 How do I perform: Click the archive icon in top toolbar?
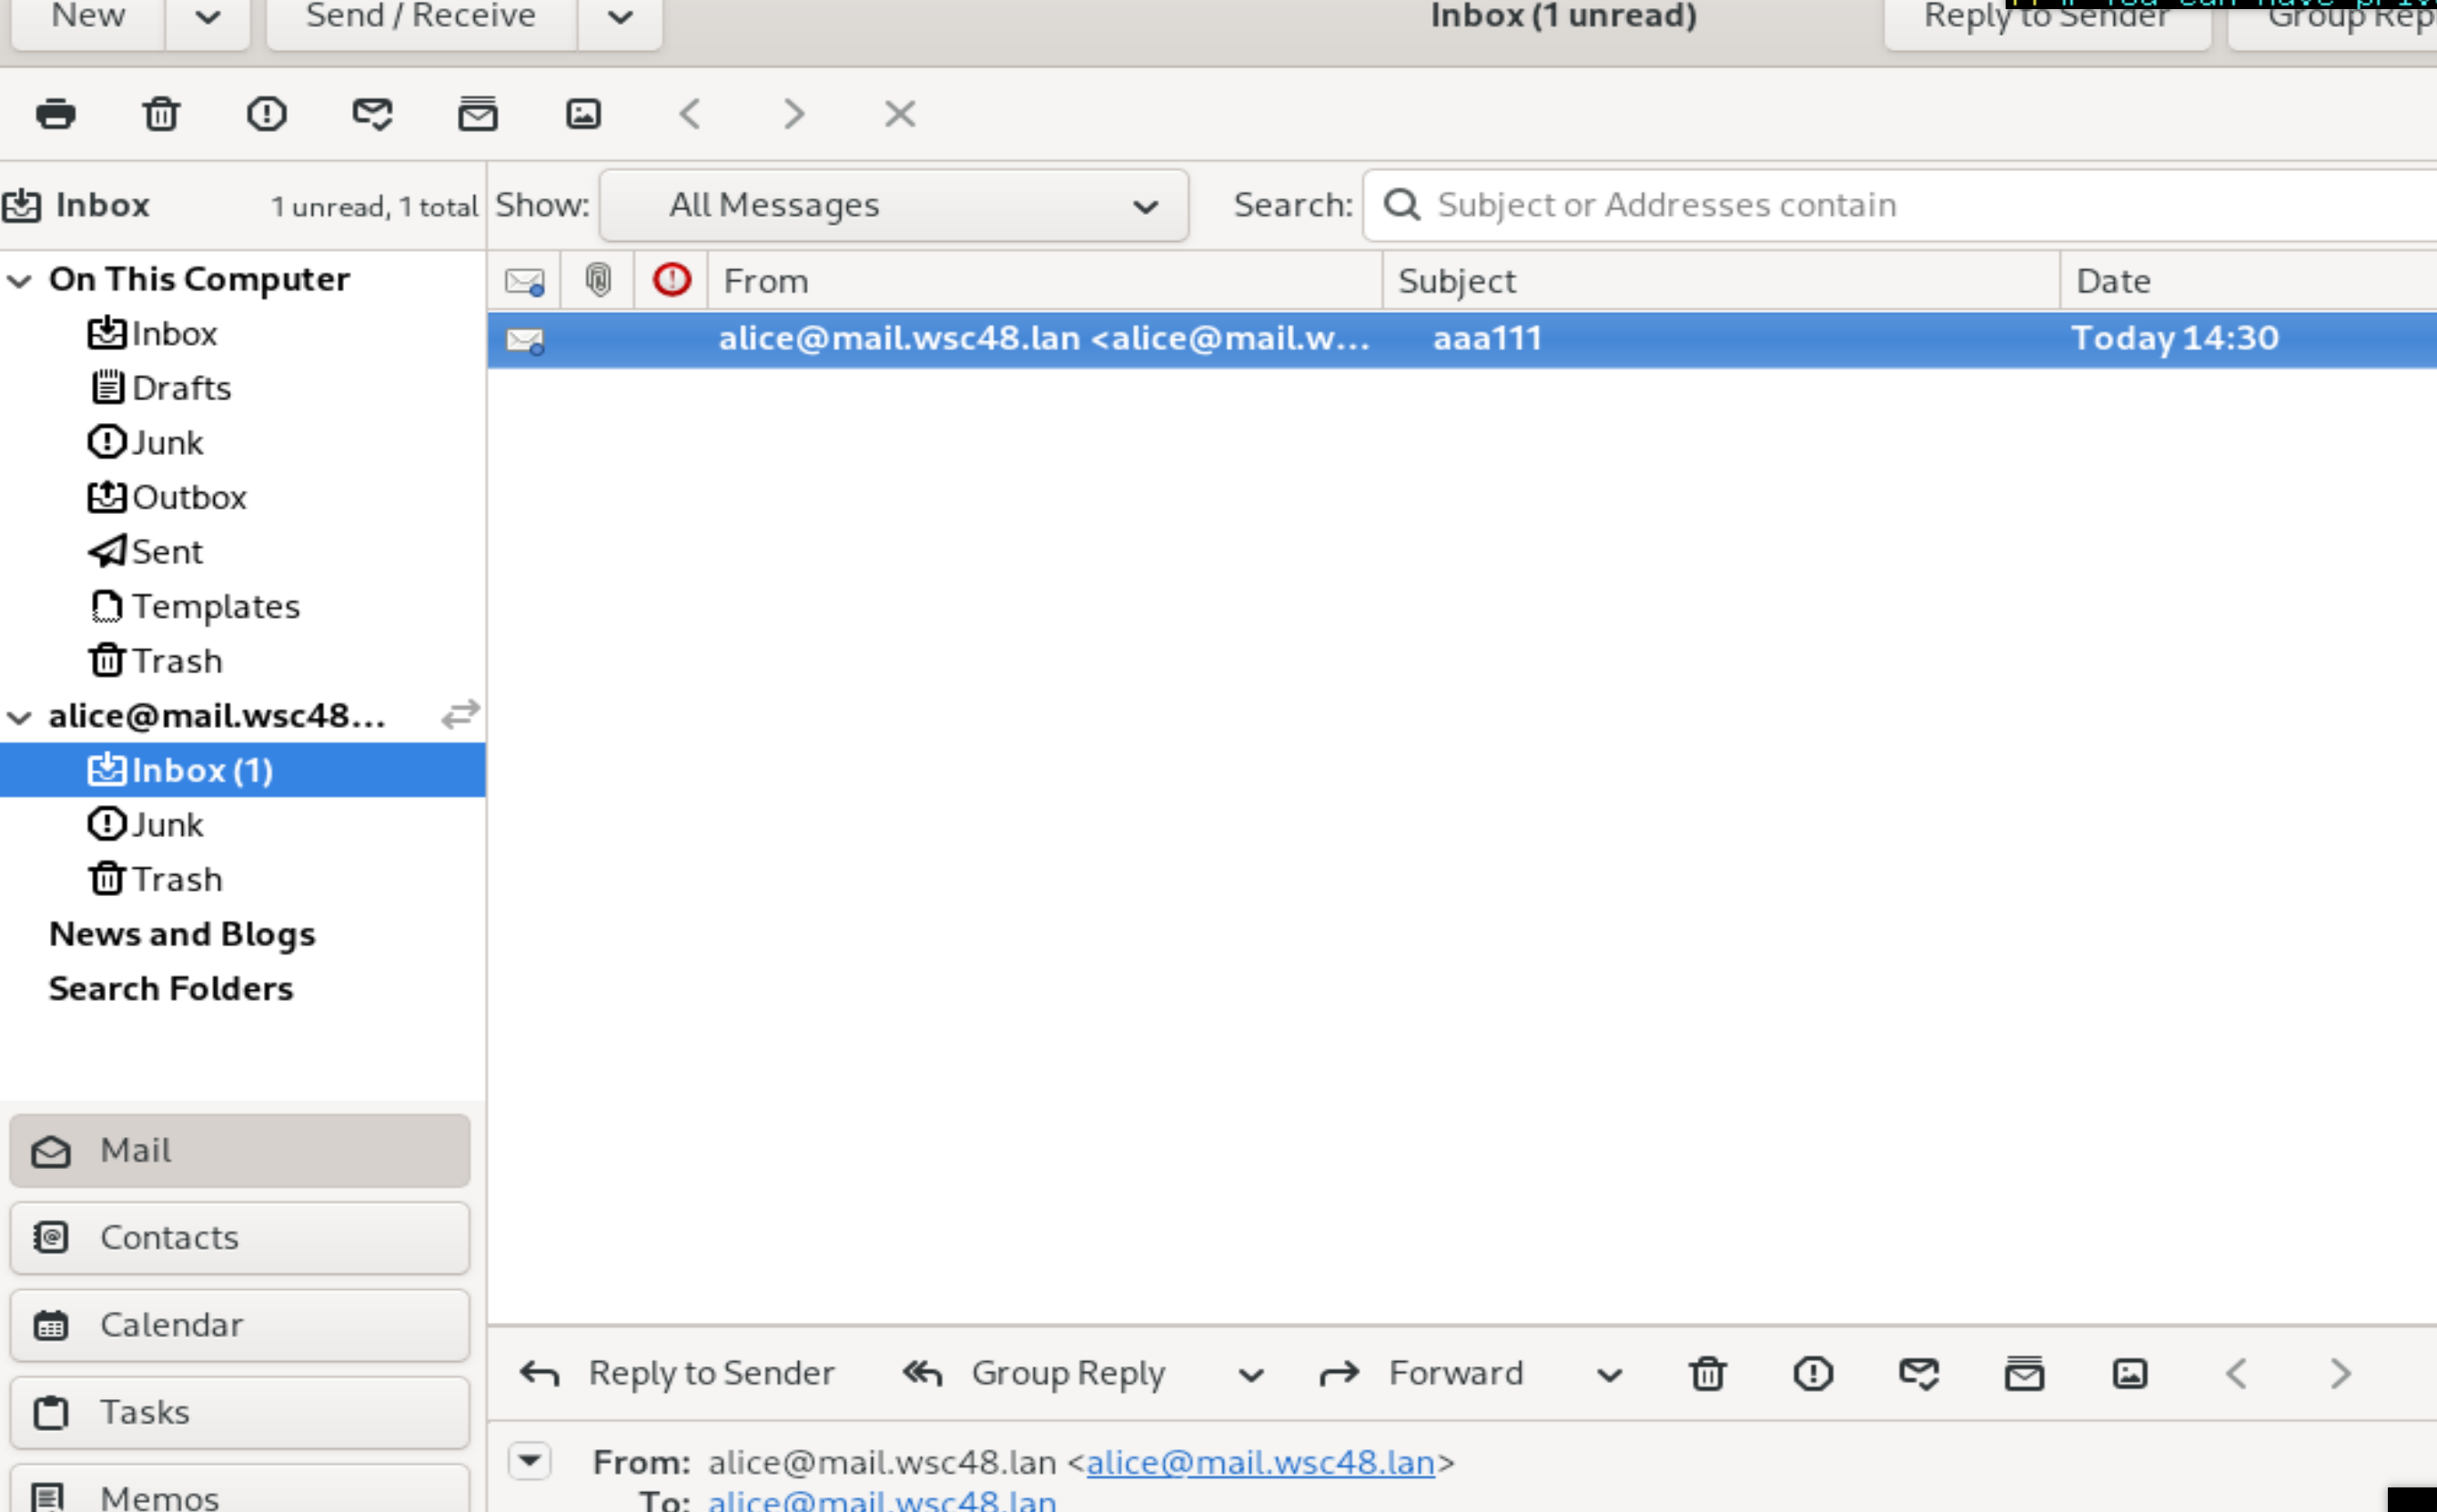478,114
